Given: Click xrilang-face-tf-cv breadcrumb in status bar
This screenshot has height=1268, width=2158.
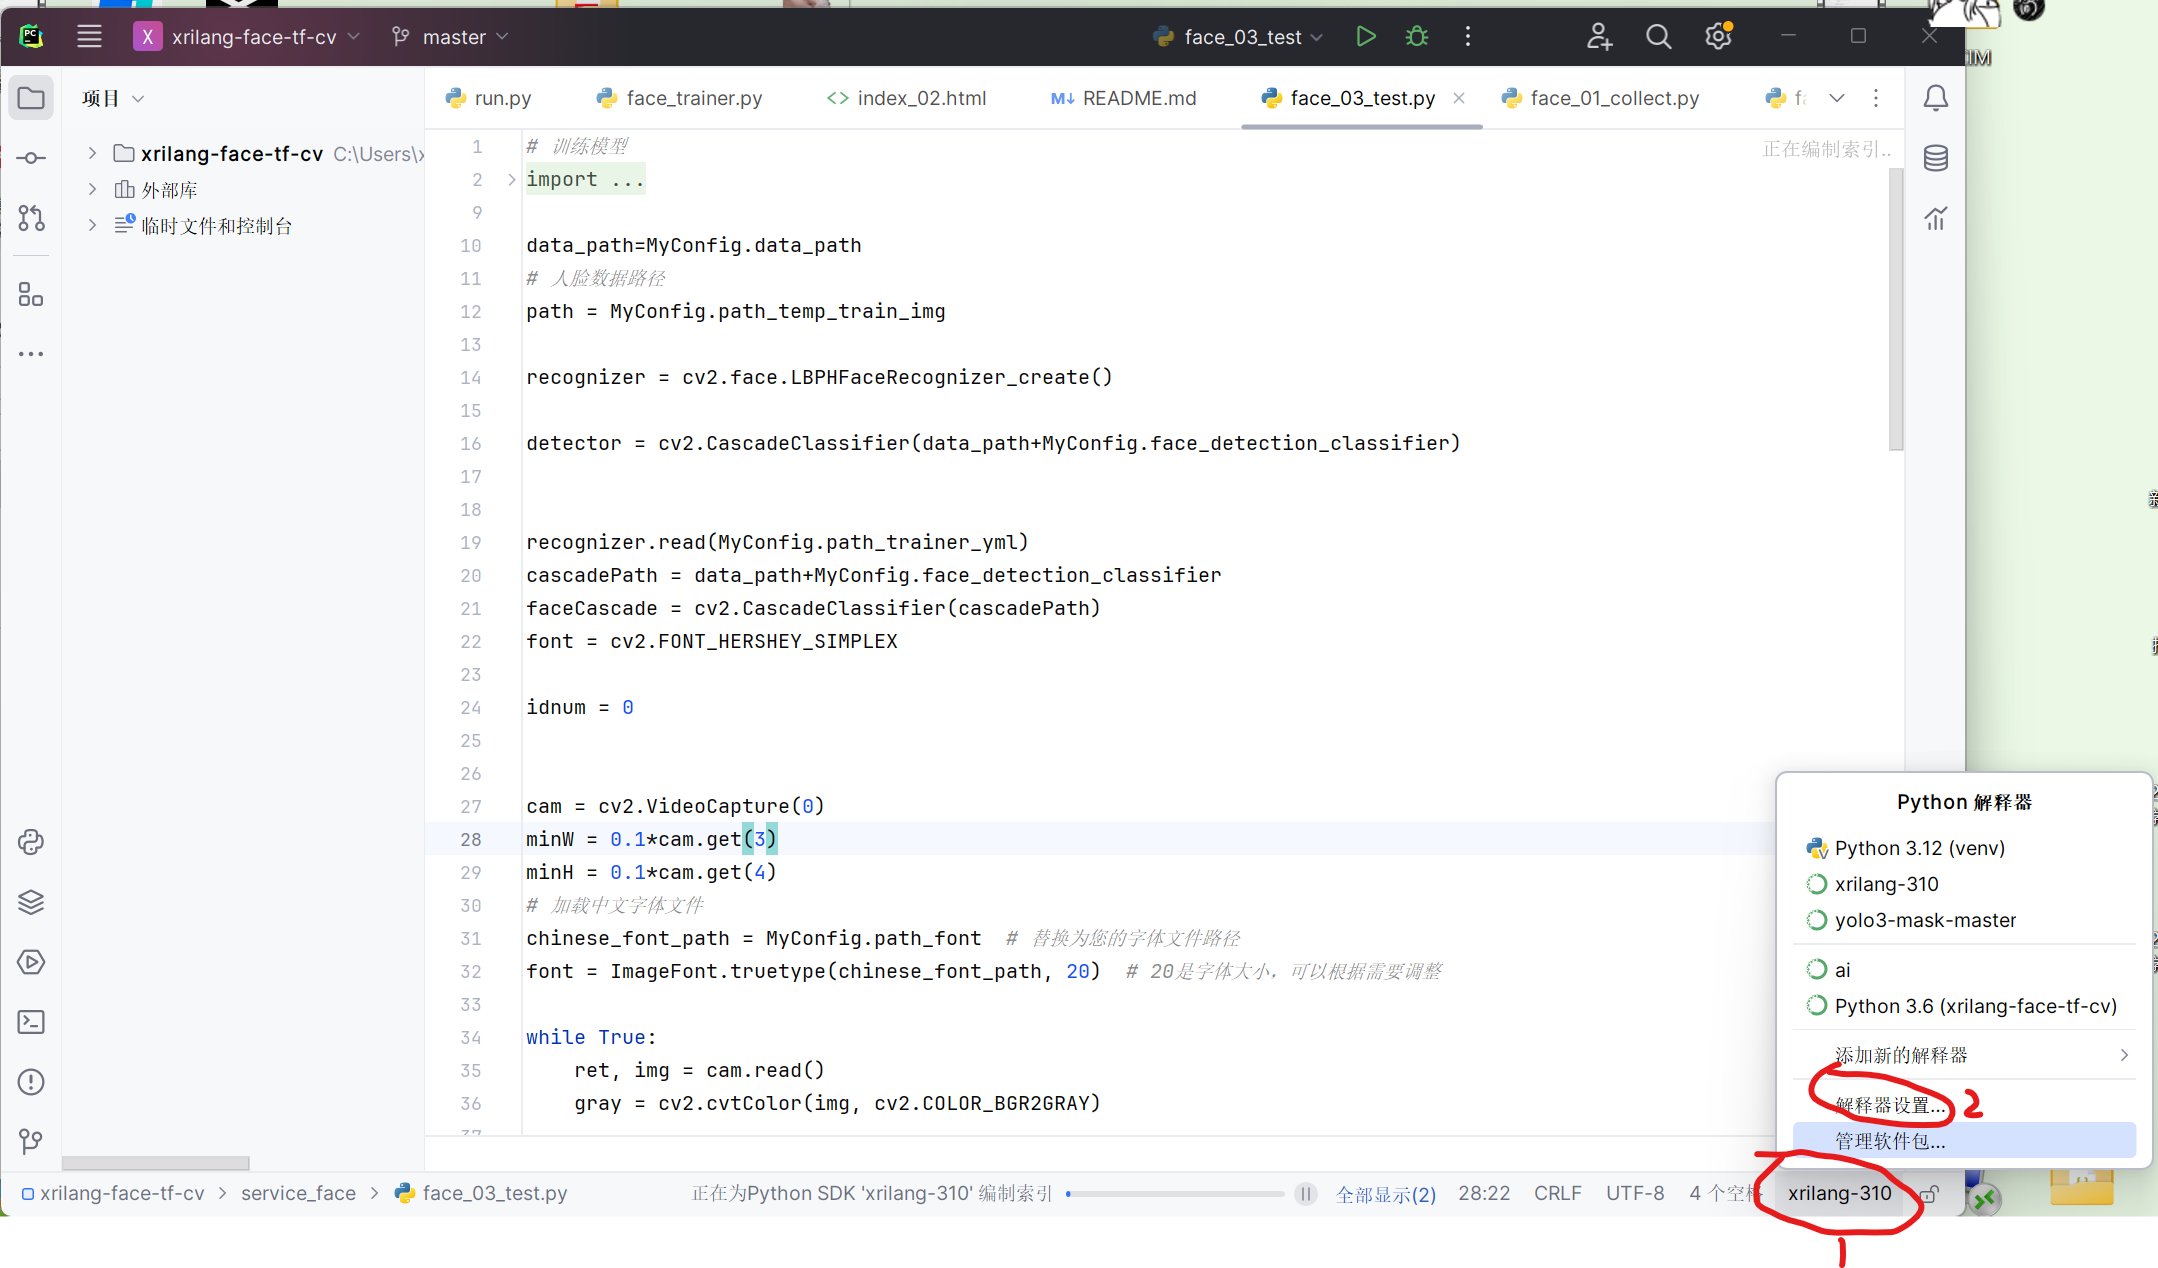Looking at the screenshot, I should click(113, 1194).
